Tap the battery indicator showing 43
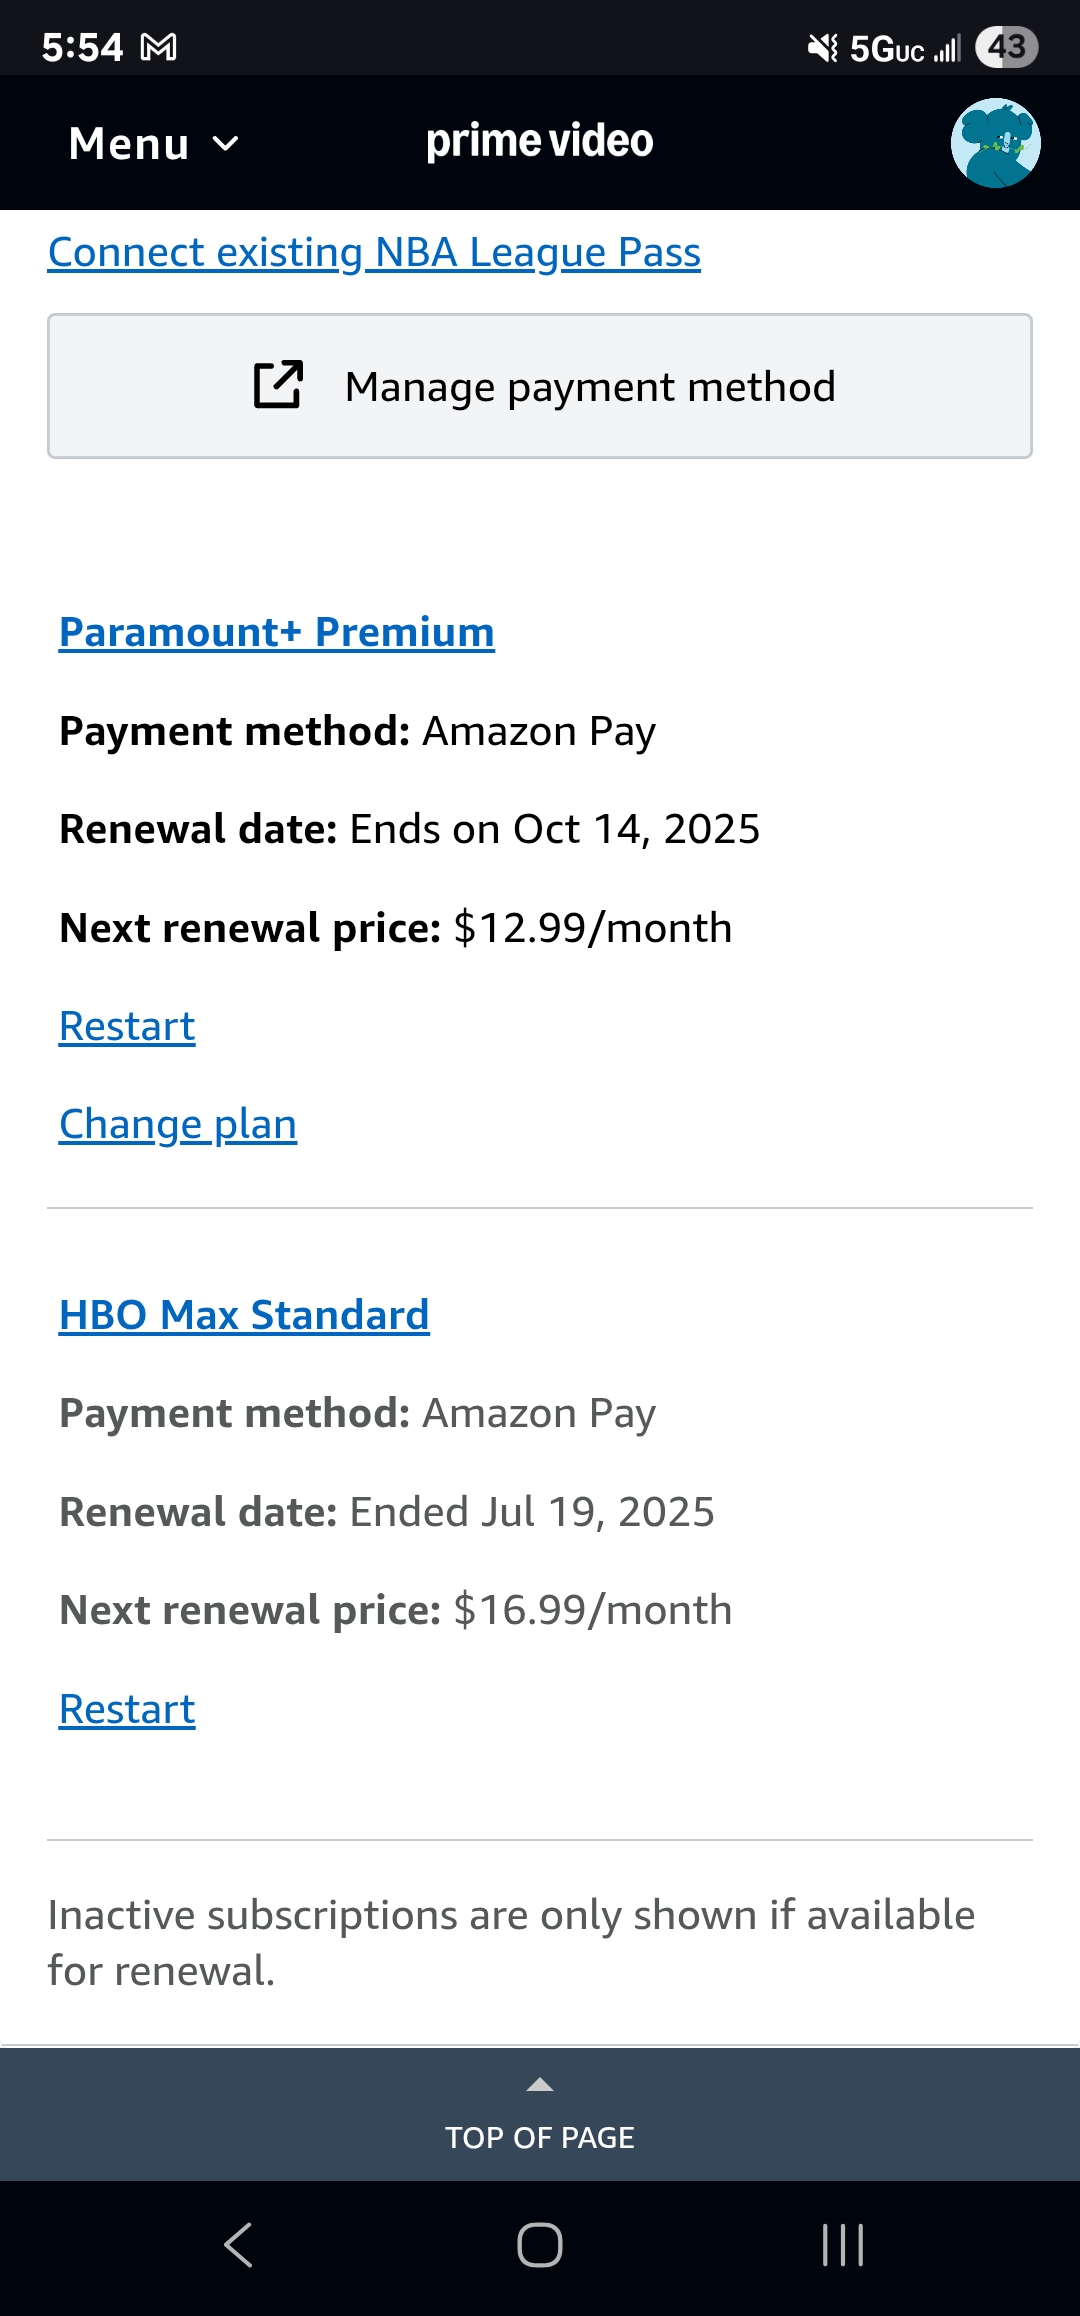Viewport: 1080px width, 2316px height. (1007, 47)
